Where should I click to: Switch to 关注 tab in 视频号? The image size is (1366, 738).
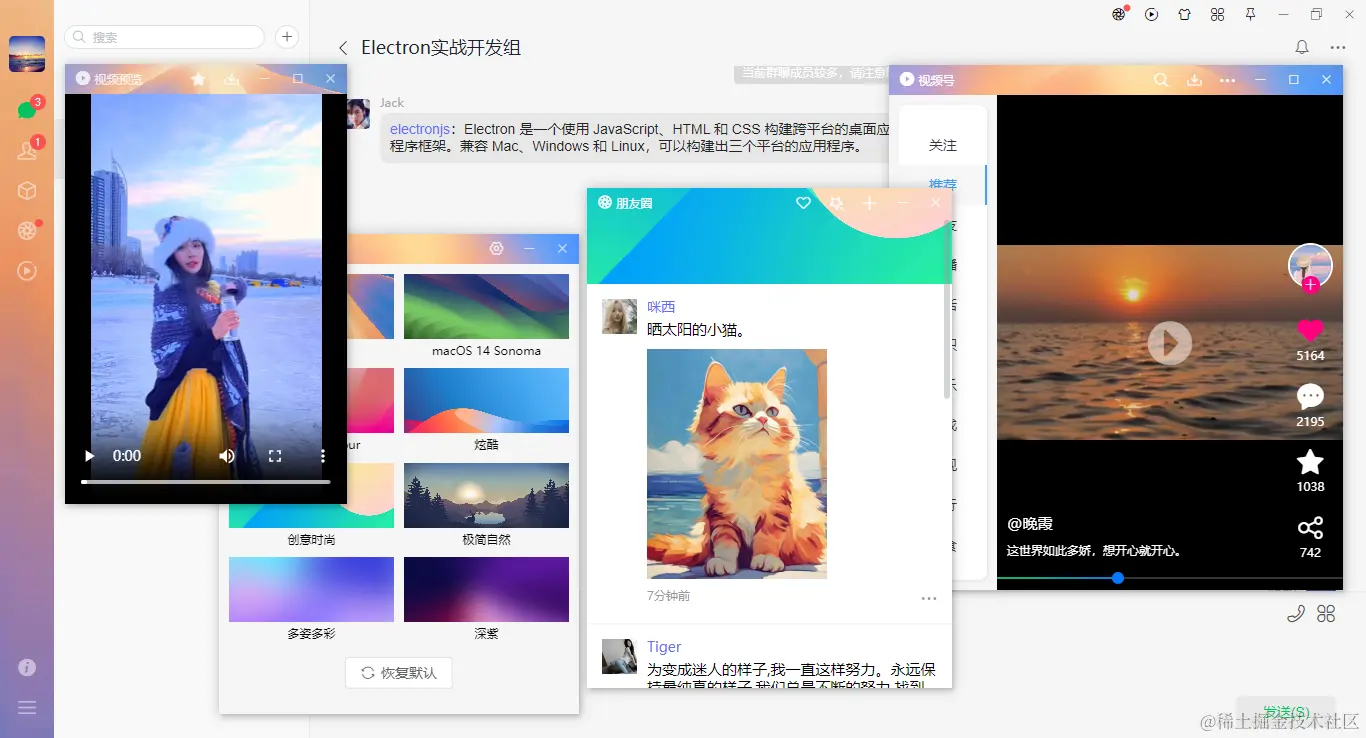pyautogui.click(x=943, y=145)
